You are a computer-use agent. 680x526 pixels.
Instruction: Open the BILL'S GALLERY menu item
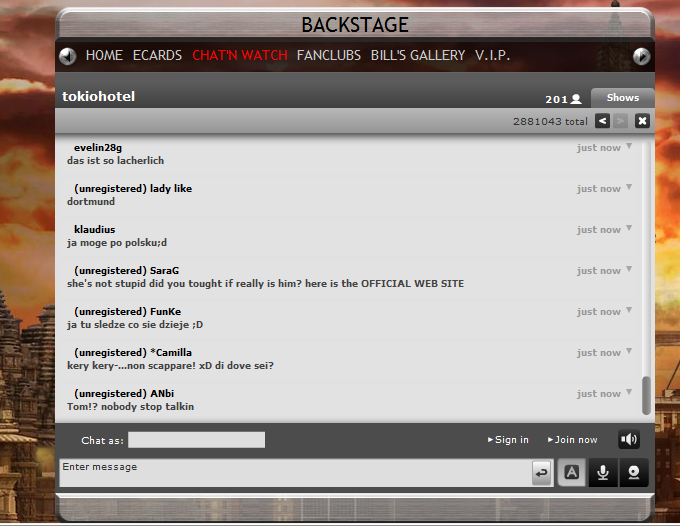[418, 56]
